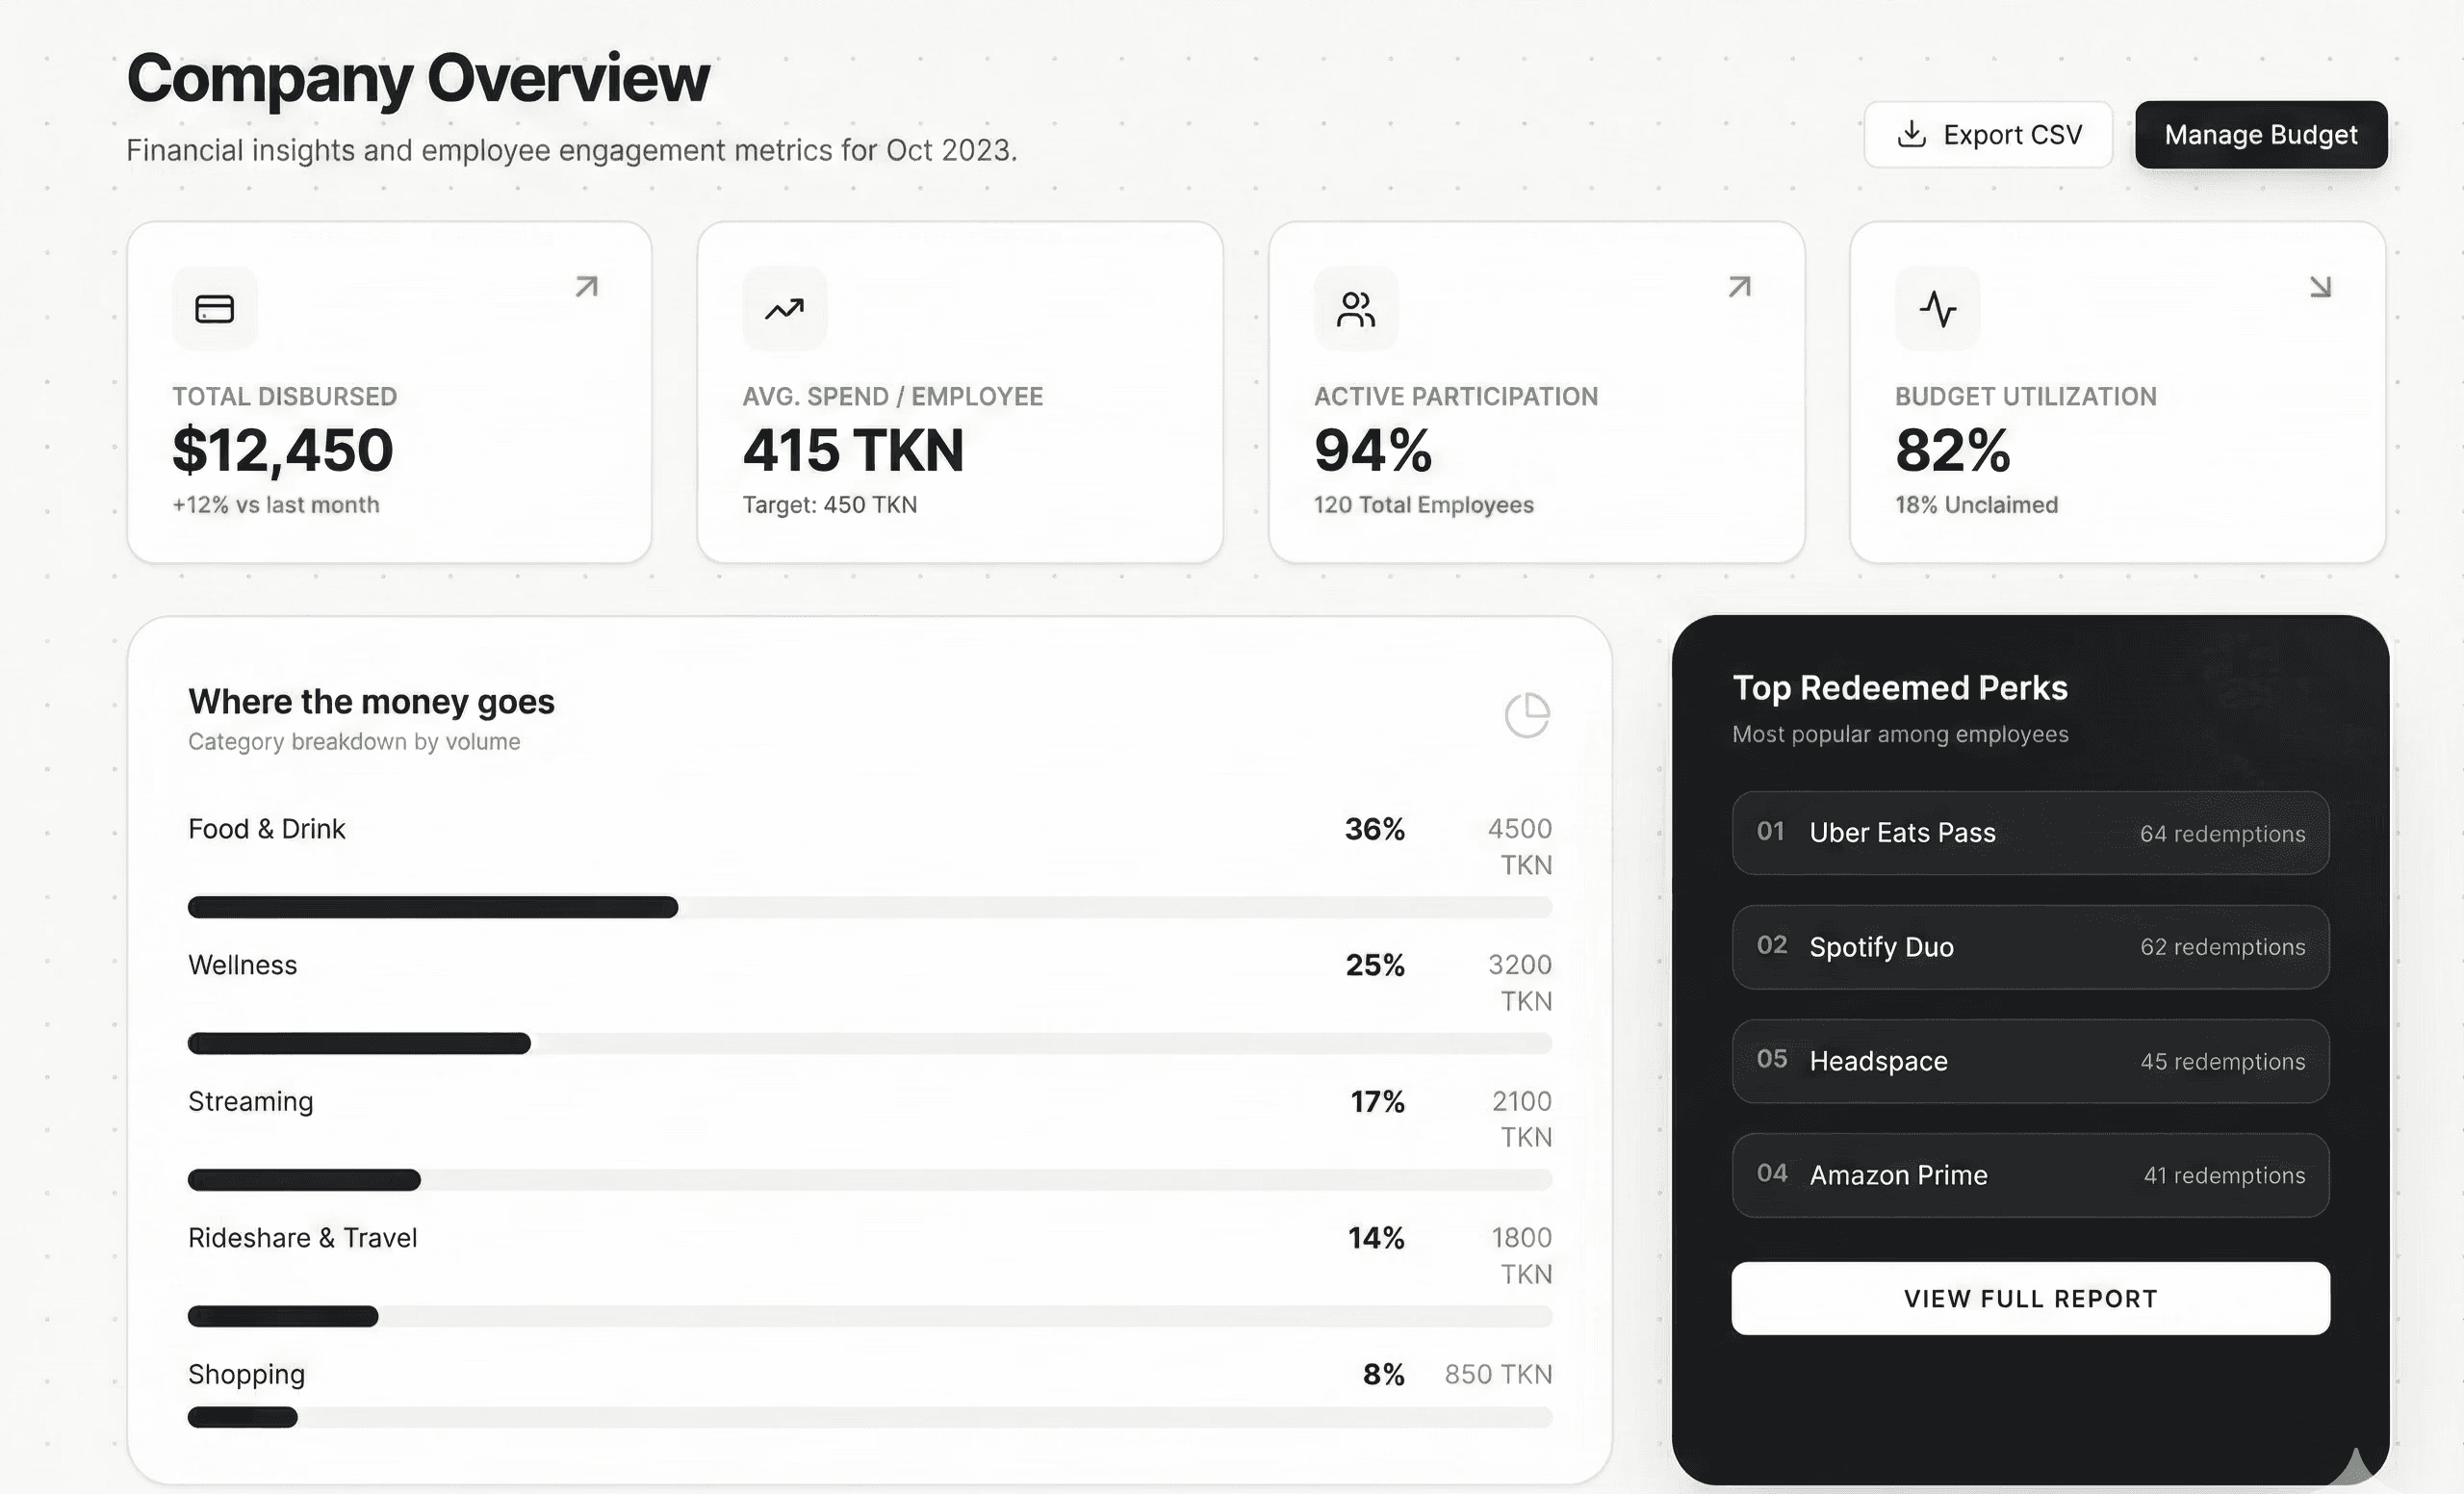The width and height of the screenshot is (2464, 1494).
Task: Open the Amazon Prime perk entry
Action: [x=2030, y=1175]
